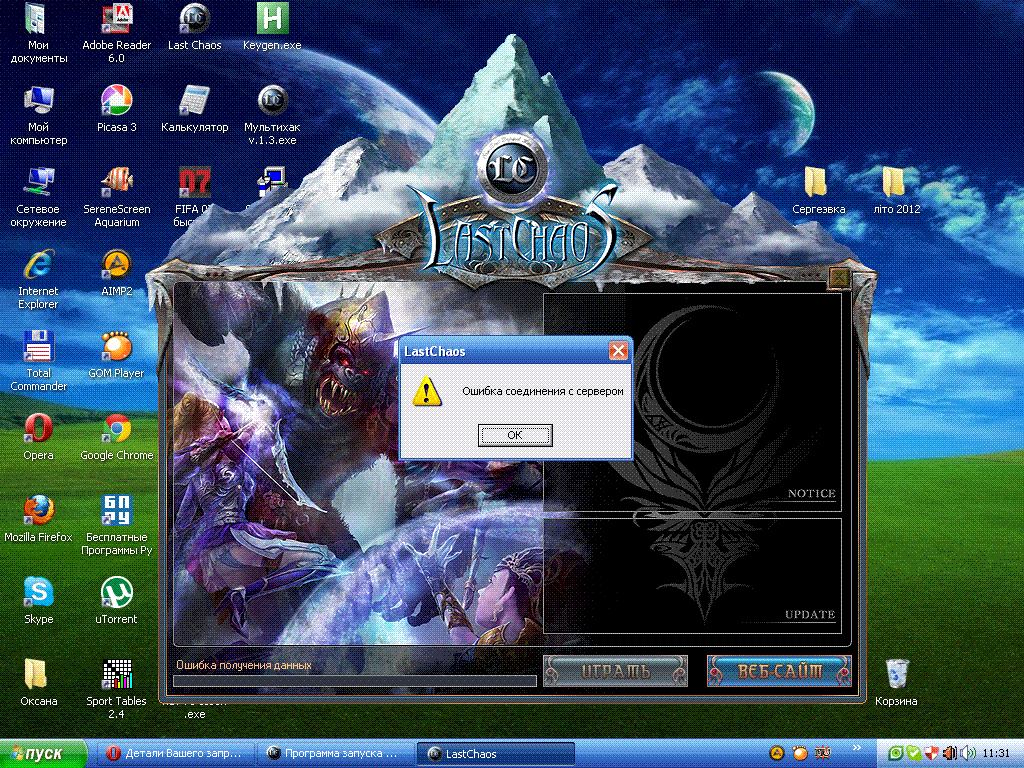Image resolution: width=1024 pixels, height=768 pixels.
Task: Click the yellow warning icon in dialog
Action: (426, 391)
